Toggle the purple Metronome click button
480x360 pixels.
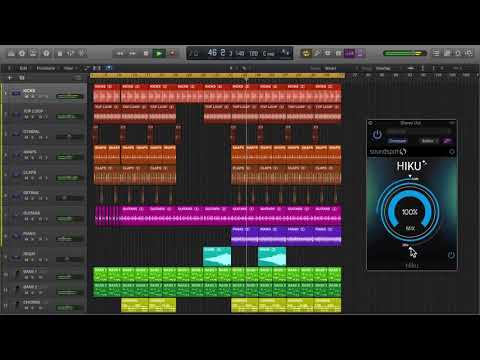pos(360,53)
